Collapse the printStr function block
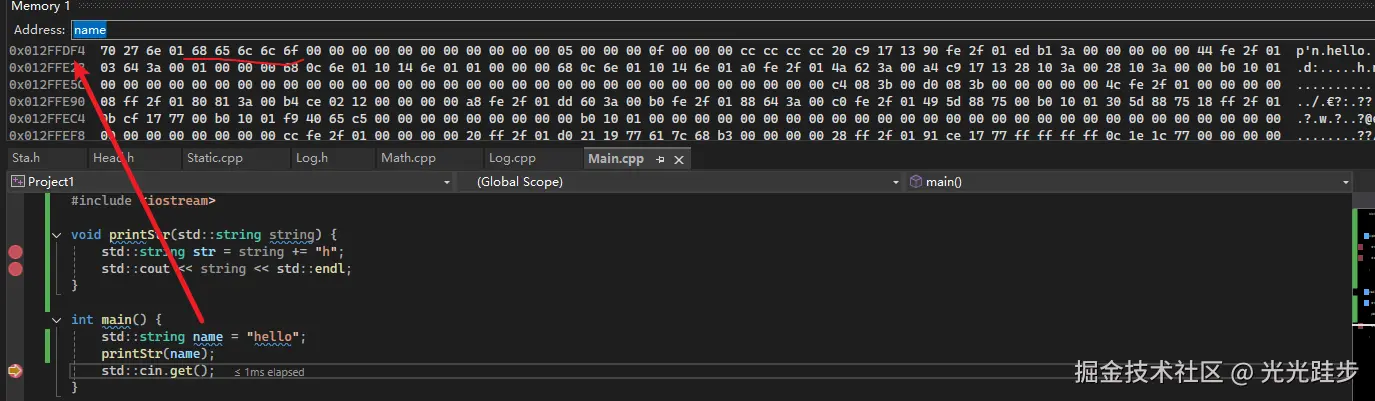The width and height of the screenshot is (1375, 401). [x=57, y=235]
